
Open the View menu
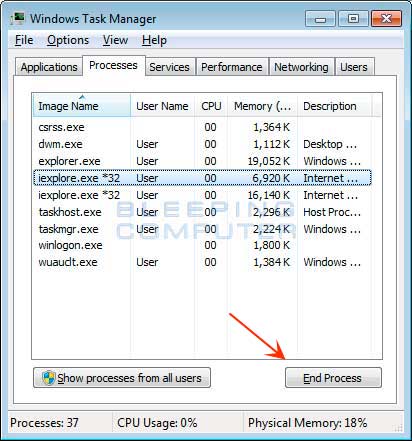pos(115,40)
